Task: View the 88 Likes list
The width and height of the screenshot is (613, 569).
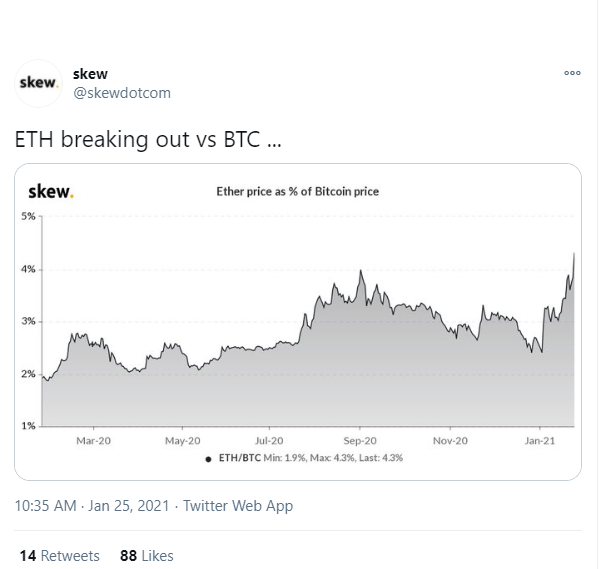Action: click(147, 556)
